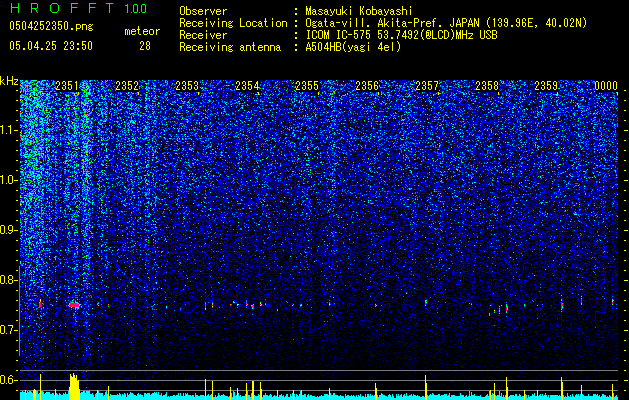Click the 2353 time marker
This screenshot has width=629, height=400.
(x=187, y=86)
